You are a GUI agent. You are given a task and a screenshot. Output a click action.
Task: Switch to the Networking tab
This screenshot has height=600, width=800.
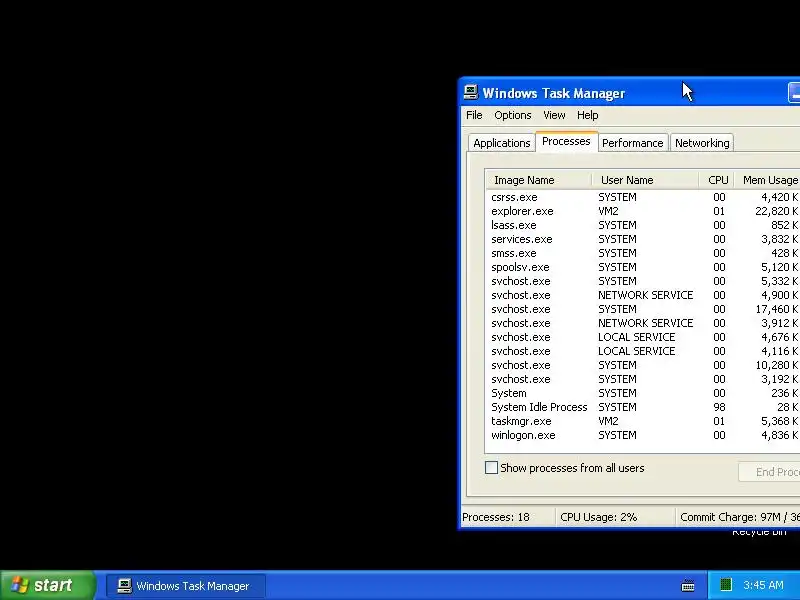click(x=702, y=143)
